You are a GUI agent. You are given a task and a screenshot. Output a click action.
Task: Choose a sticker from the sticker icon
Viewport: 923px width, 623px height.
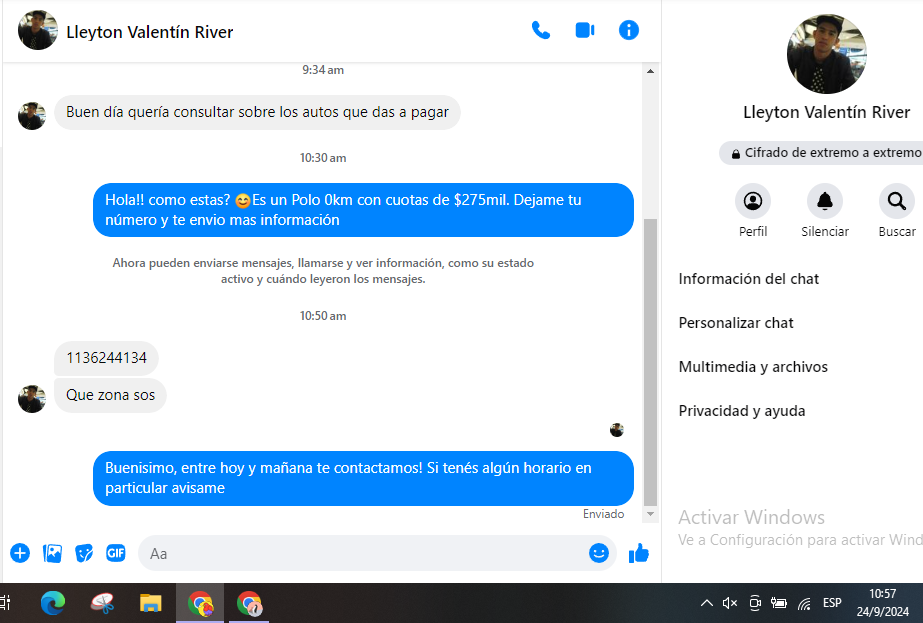point(85,553)
